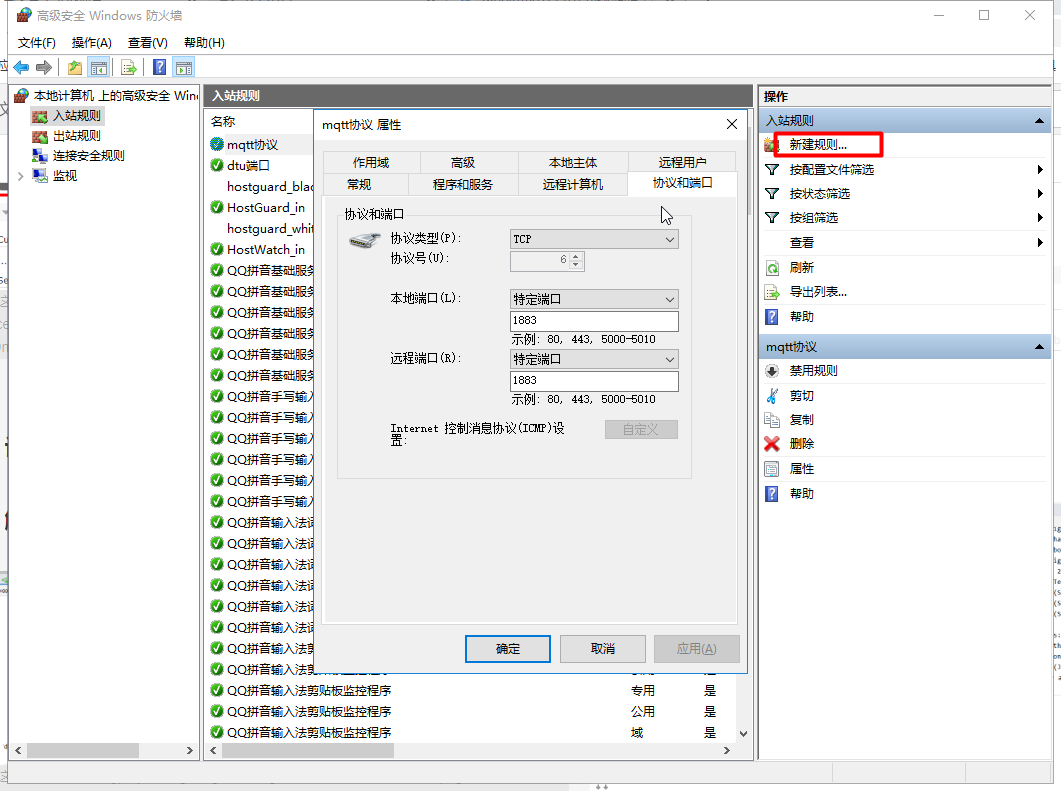Image resolution: width=1061 pixels, height=791 pixels.
Task: Click the rule list vertical scrollbar down arrow
Action: tap(744, 733)
